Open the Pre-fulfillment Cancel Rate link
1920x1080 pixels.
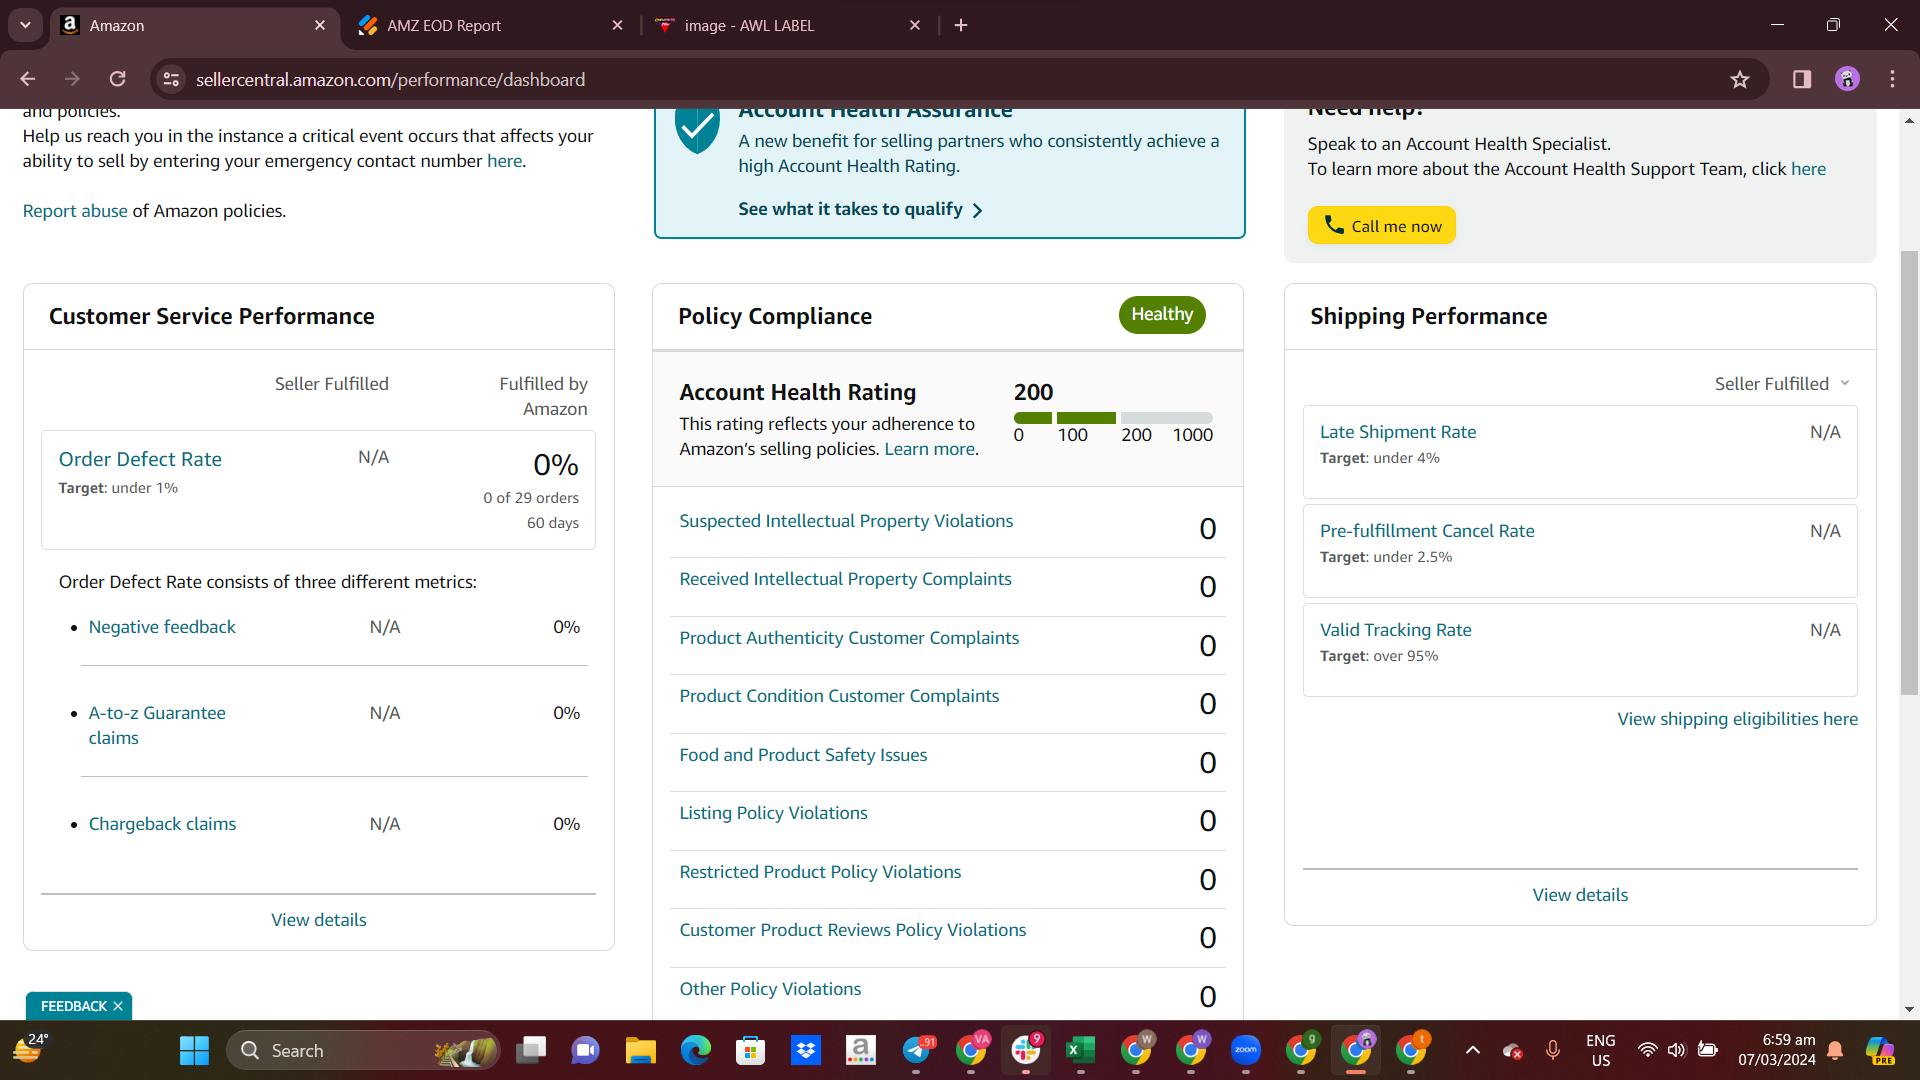1427,531
